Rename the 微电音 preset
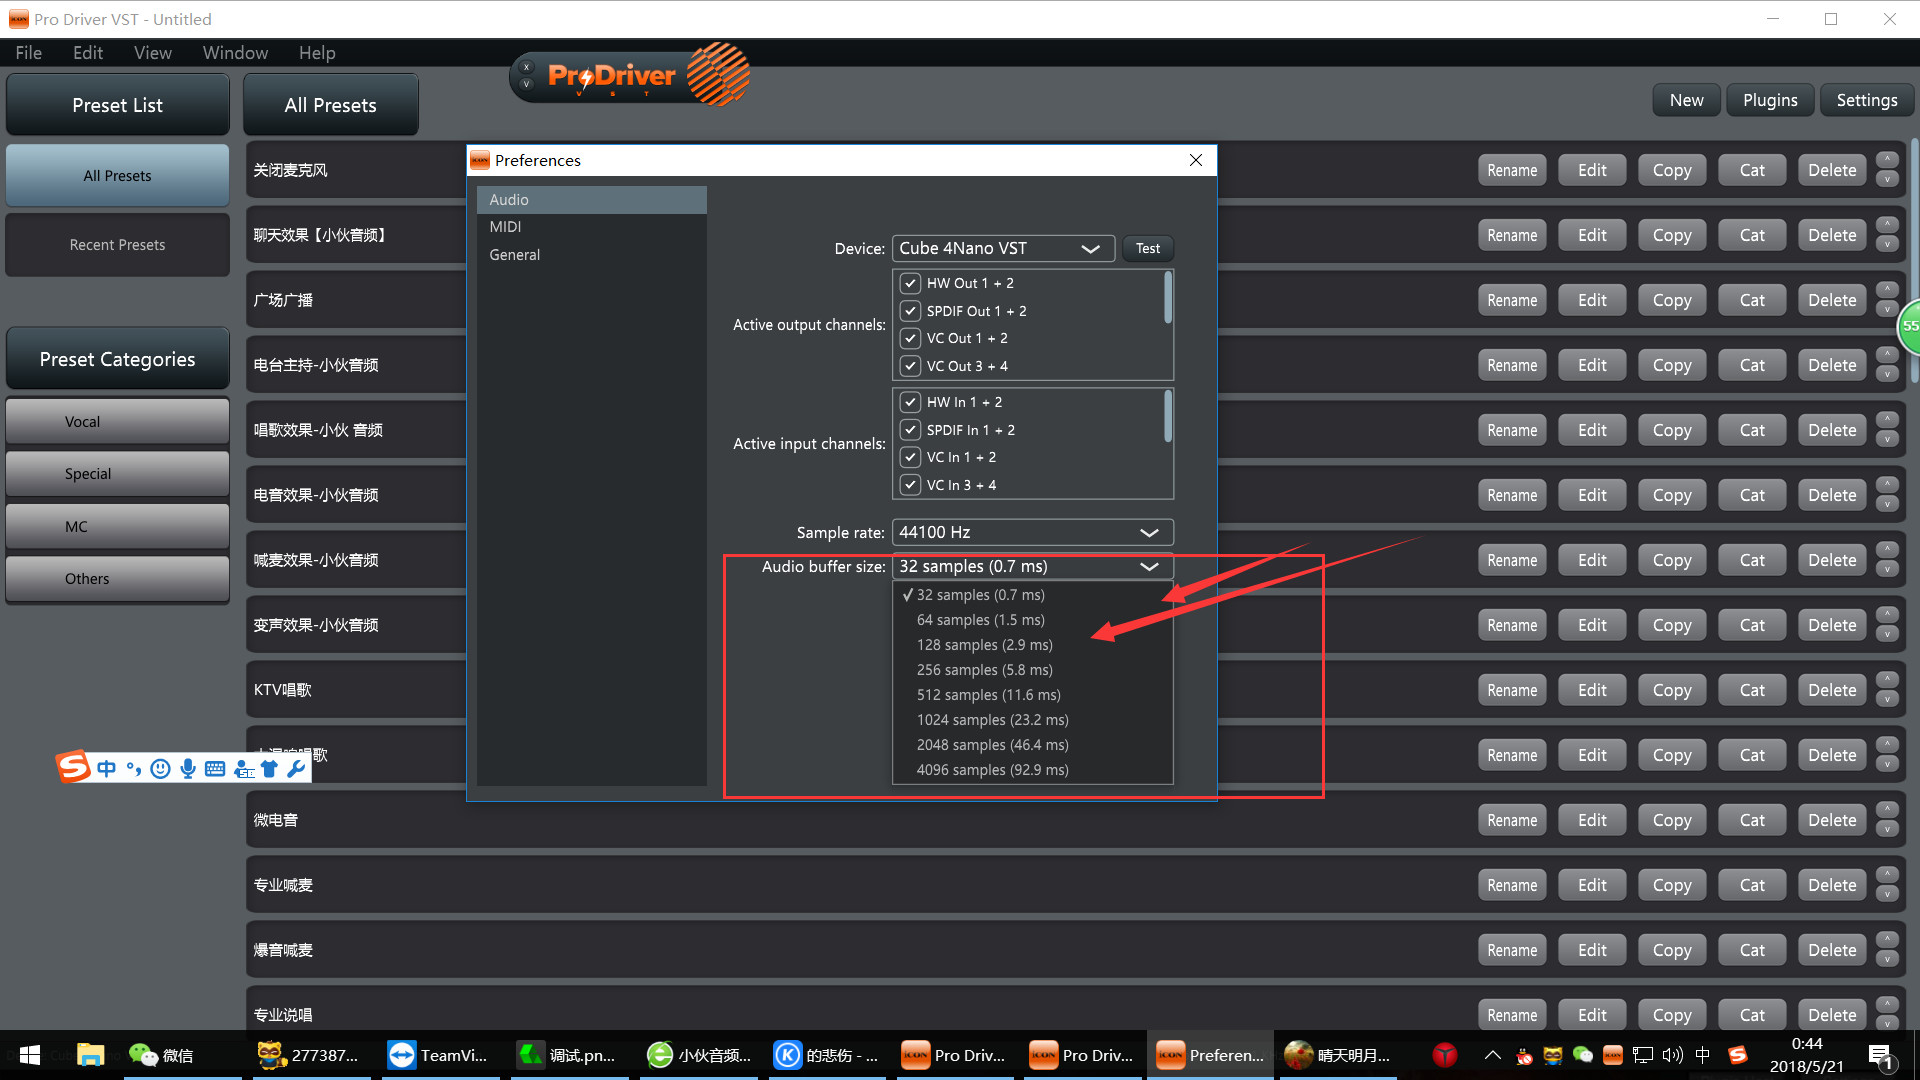 [x=1512, y=820]
